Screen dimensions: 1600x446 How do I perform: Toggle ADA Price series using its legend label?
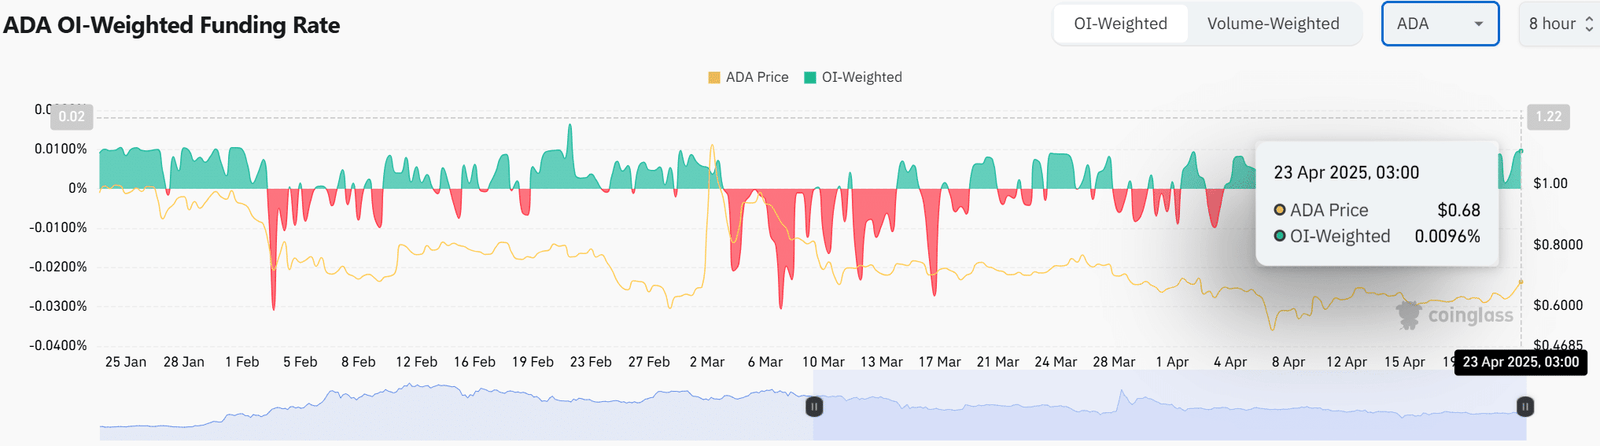[757, 77]
